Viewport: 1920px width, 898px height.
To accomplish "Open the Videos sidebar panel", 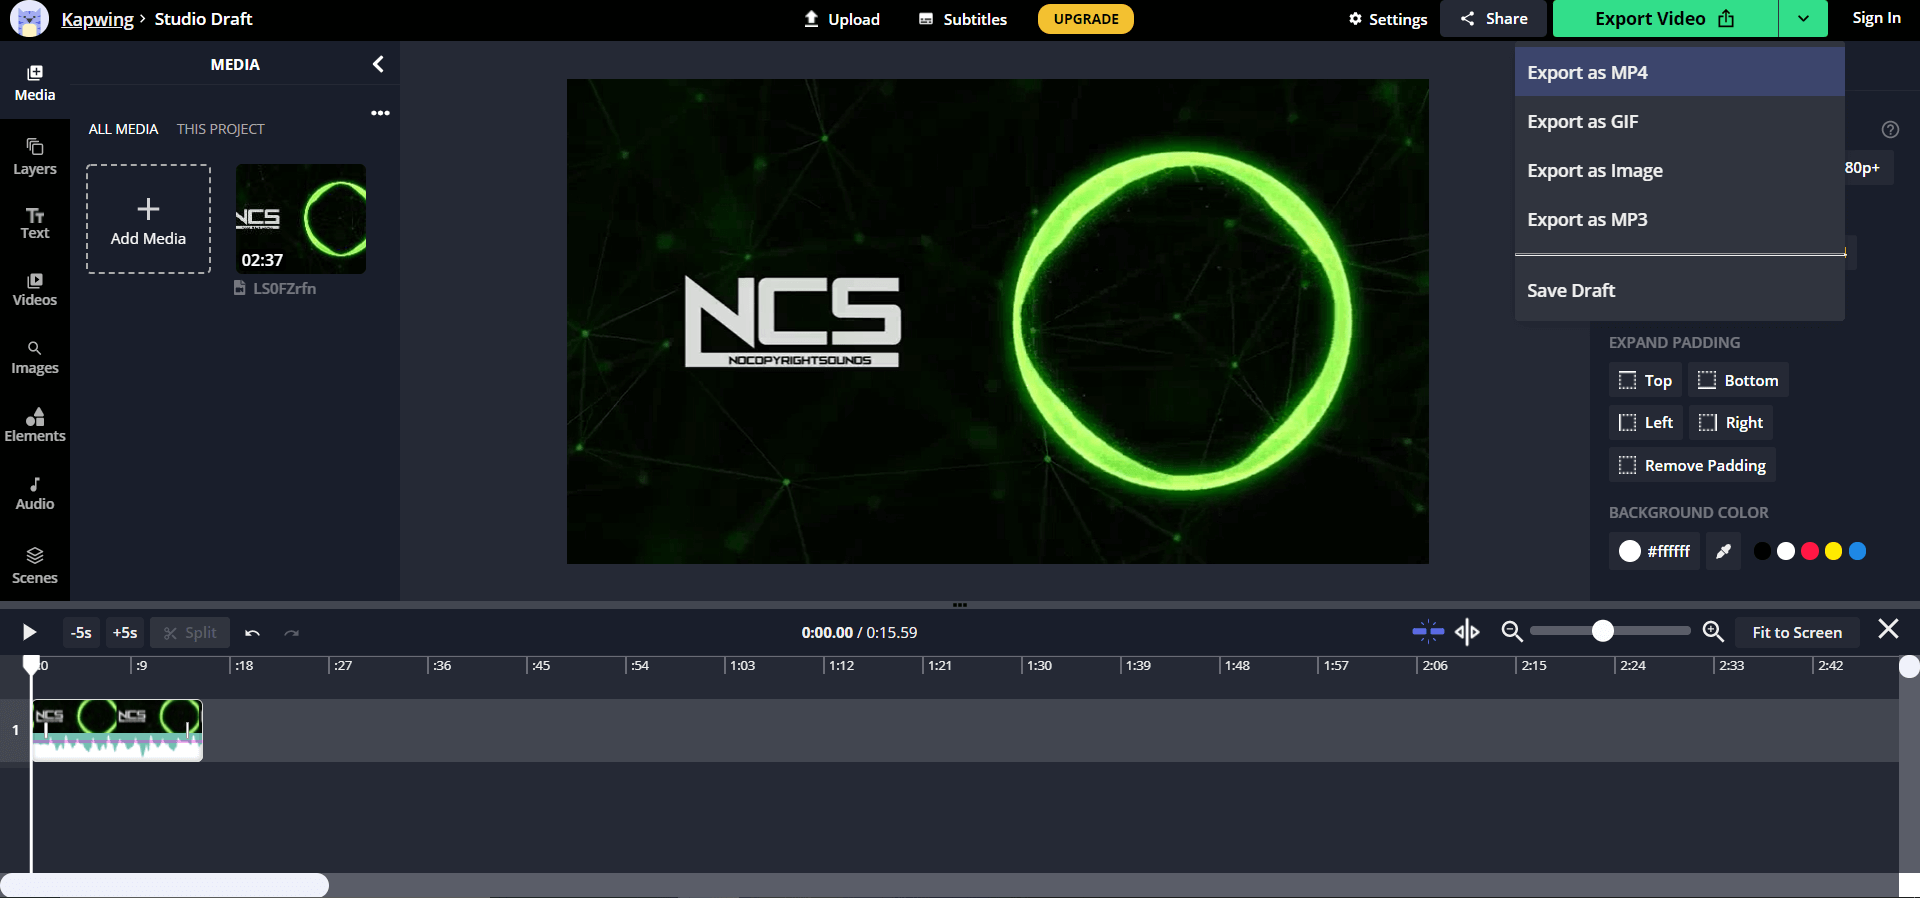I will (35, 290).
